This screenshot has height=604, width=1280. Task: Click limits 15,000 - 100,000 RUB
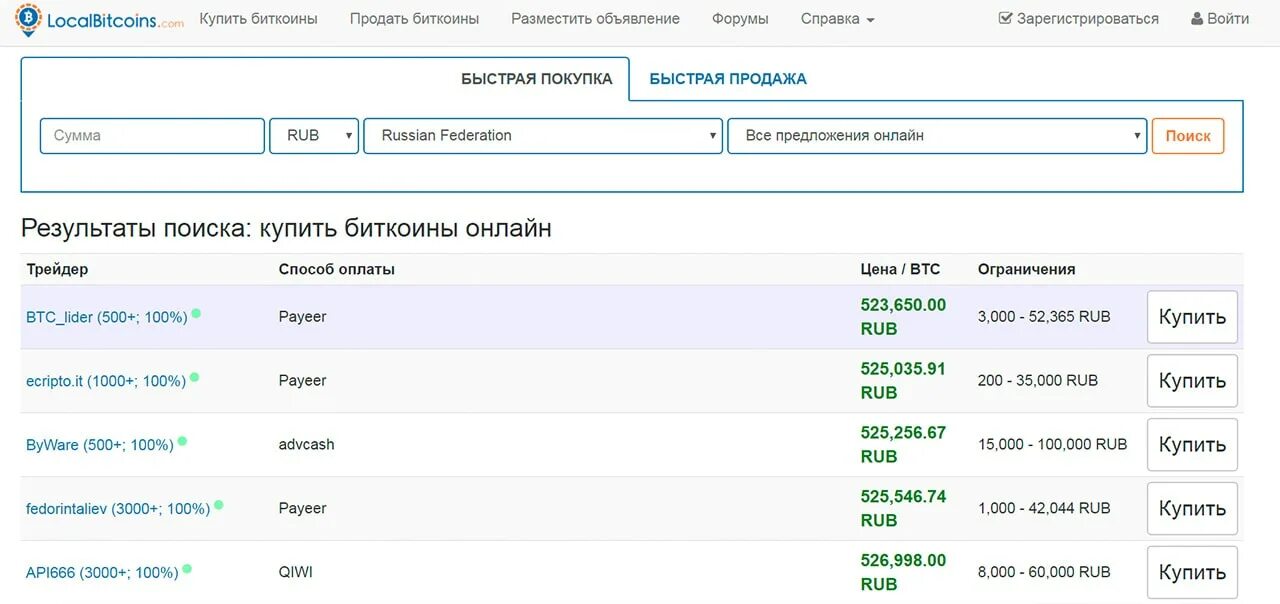pos(1052,445)
